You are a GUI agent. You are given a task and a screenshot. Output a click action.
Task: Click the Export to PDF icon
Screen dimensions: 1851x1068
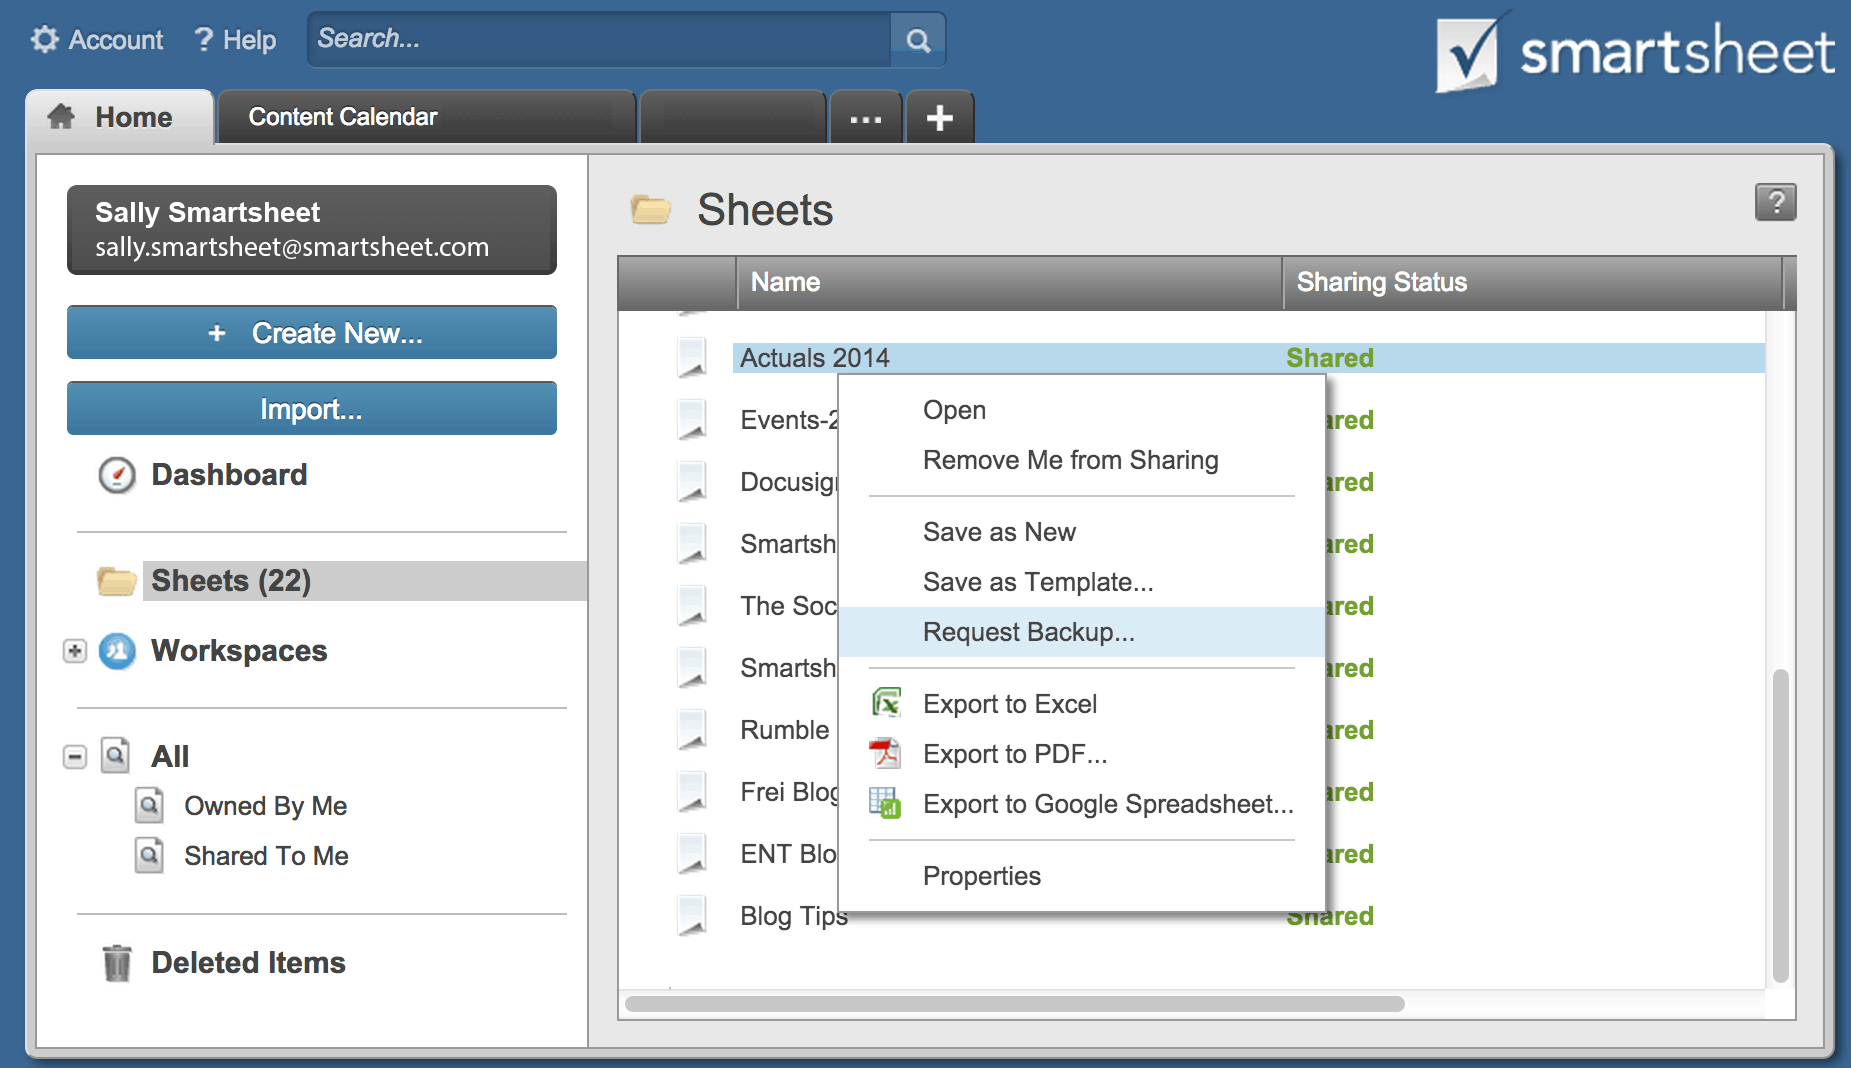pyautogui.click(x=888, y=754)
